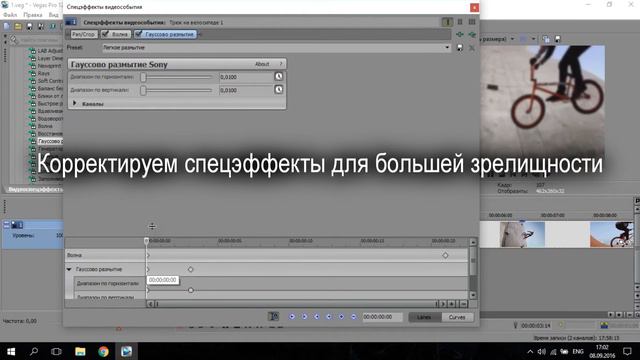Click the keyframe lanes scroll-up arrow
The image size is (640, 360).
[473, 242]
